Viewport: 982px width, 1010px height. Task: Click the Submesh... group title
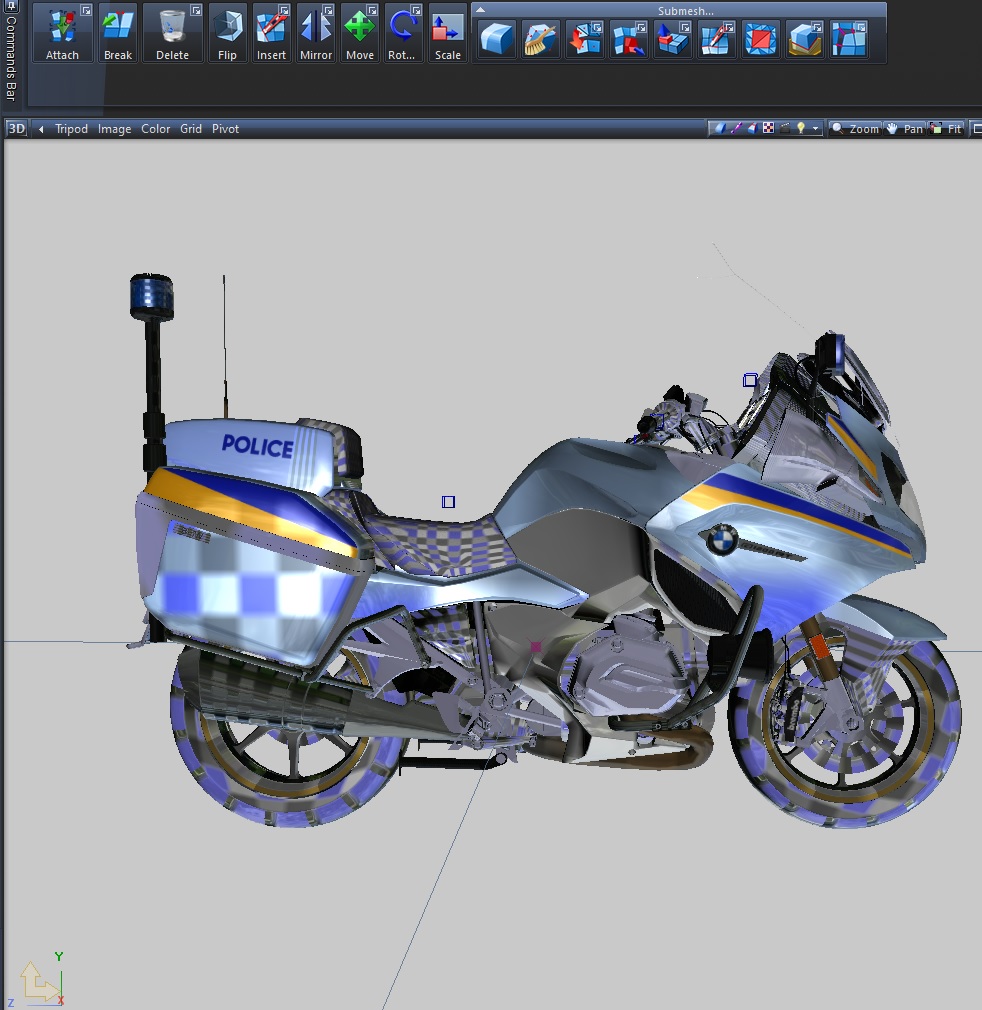685,11
